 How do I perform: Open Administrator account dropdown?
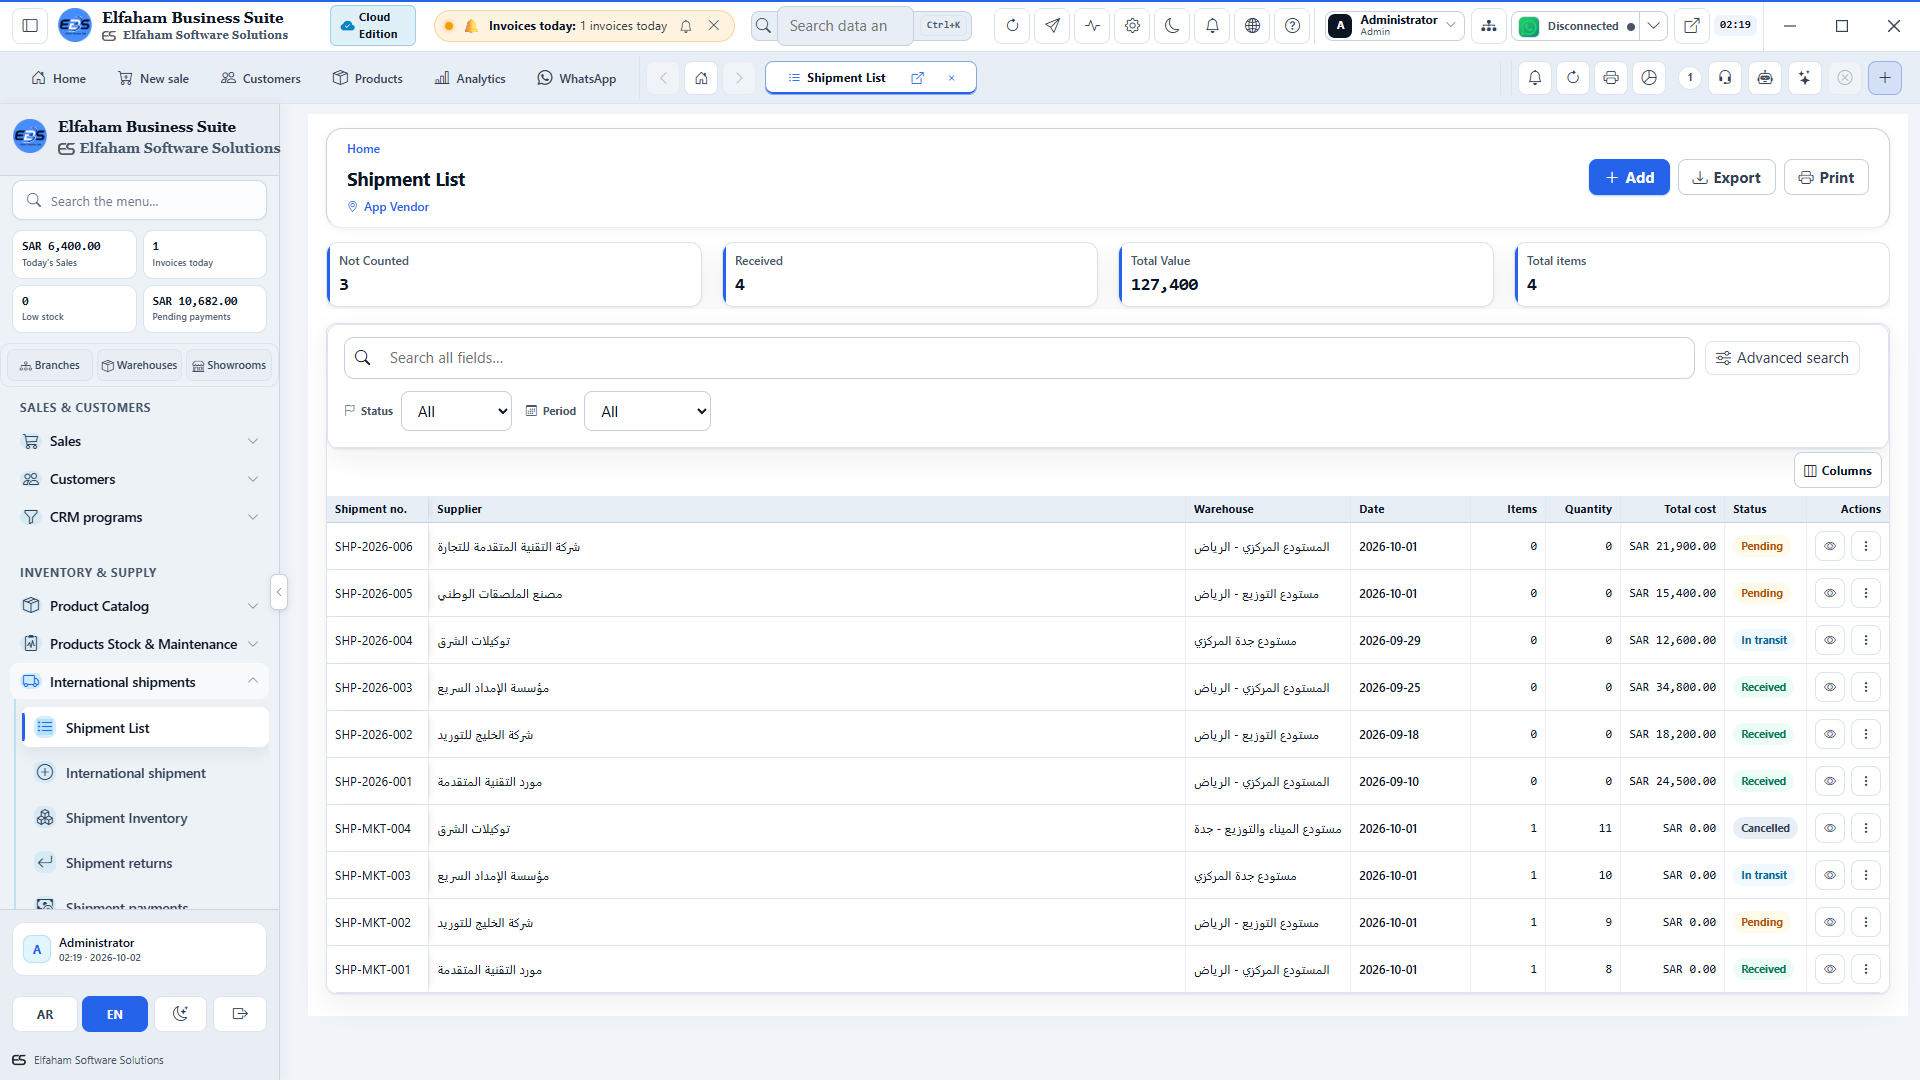pyautogui.click(x=1395, y=26)
